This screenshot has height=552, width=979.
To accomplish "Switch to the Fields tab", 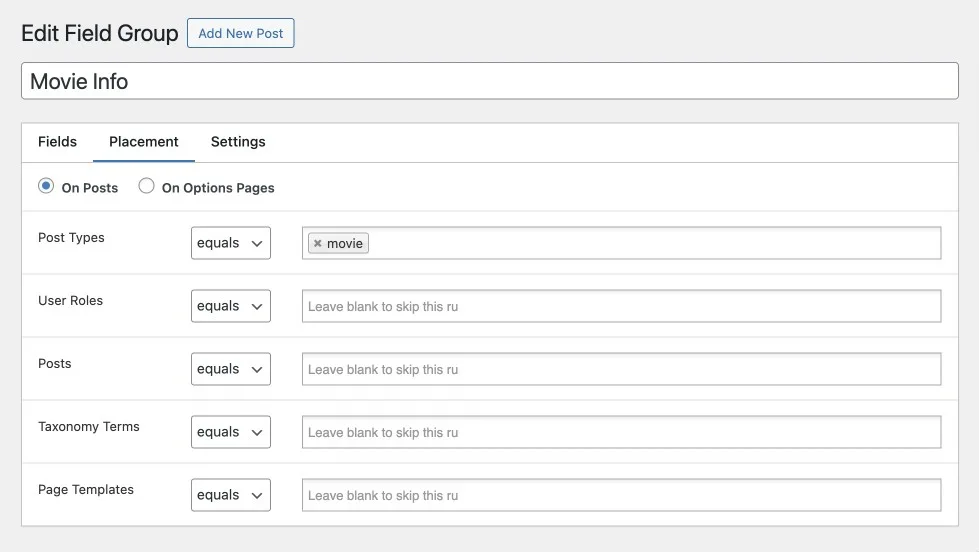I will [x=57, y=142].
